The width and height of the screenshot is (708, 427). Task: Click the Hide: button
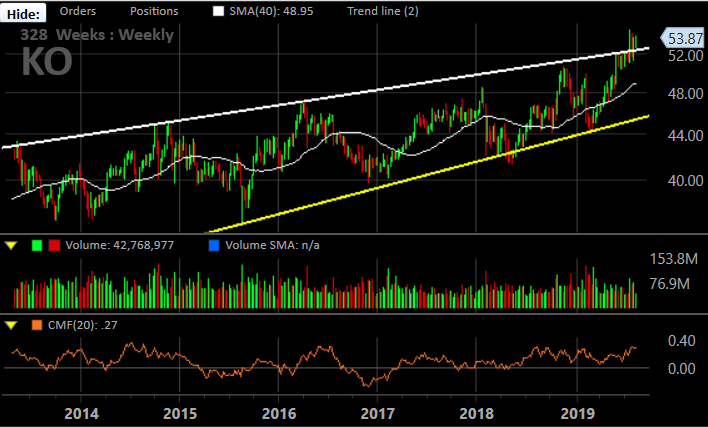[23, 13]
